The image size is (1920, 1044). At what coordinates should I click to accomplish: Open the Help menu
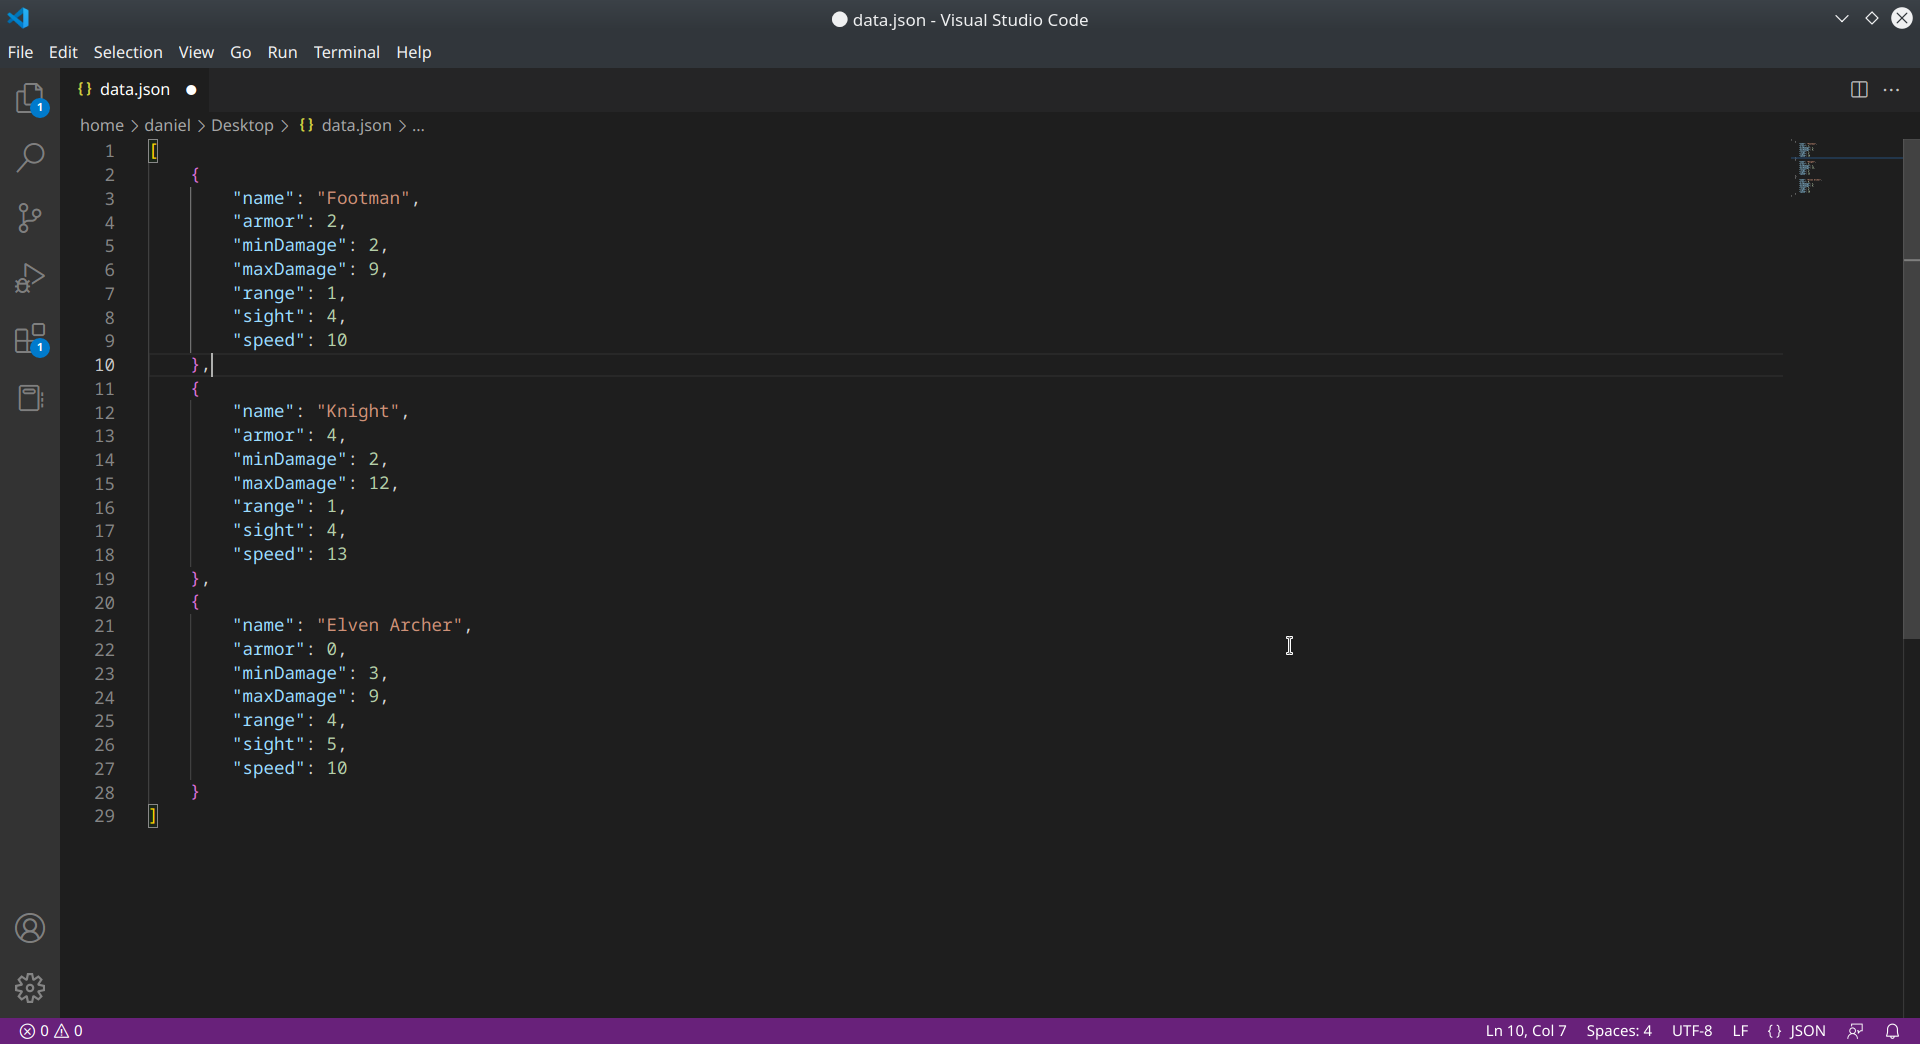pos(414,52)
